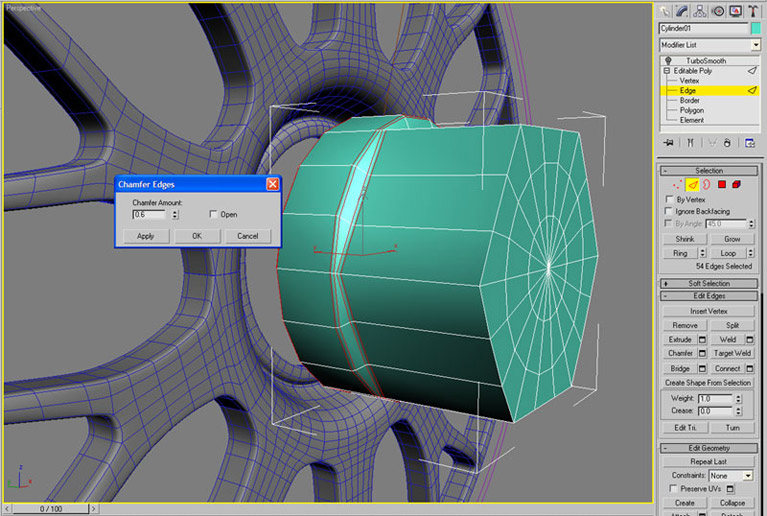The width and height of the screenshot is (767, 516).
Task: Enable the By Vertex checkbox
Action: click(669, 200)
